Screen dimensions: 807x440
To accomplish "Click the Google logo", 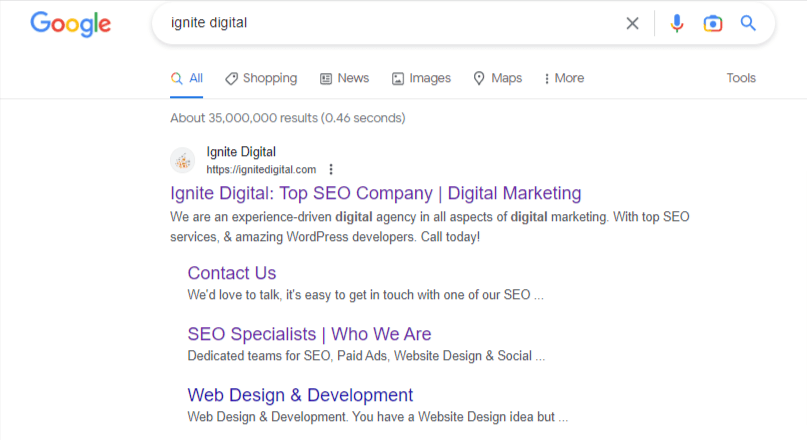I will coord(70,24).
